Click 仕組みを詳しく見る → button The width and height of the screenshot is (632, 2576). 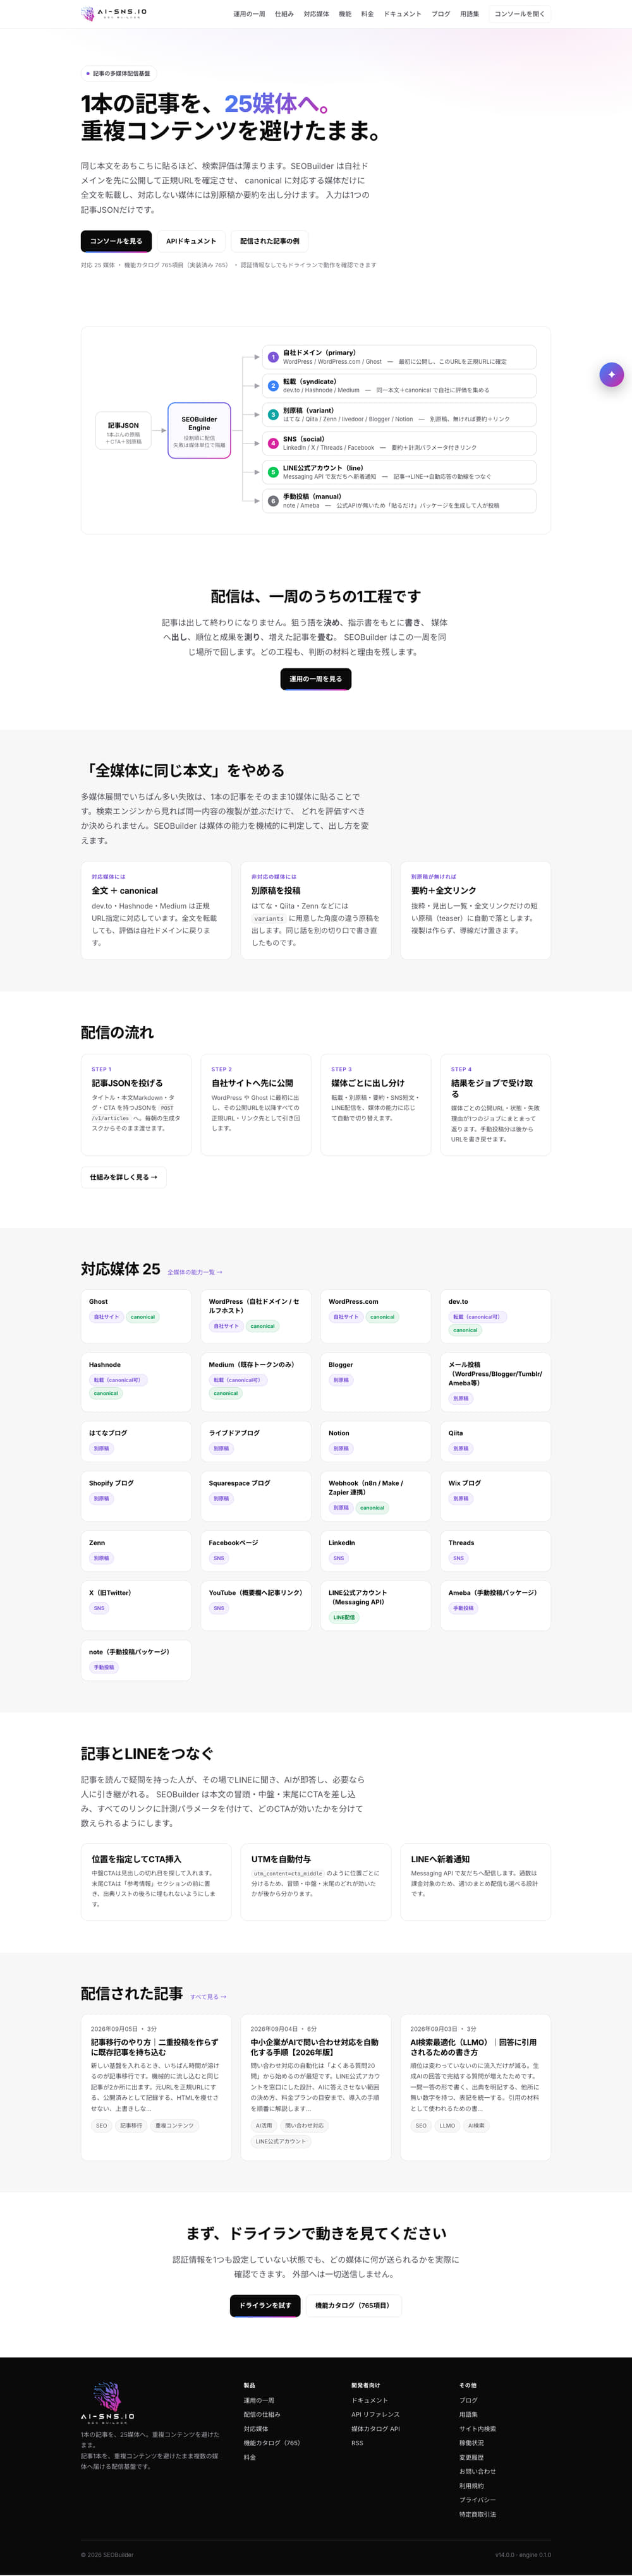coord(123,1177)
